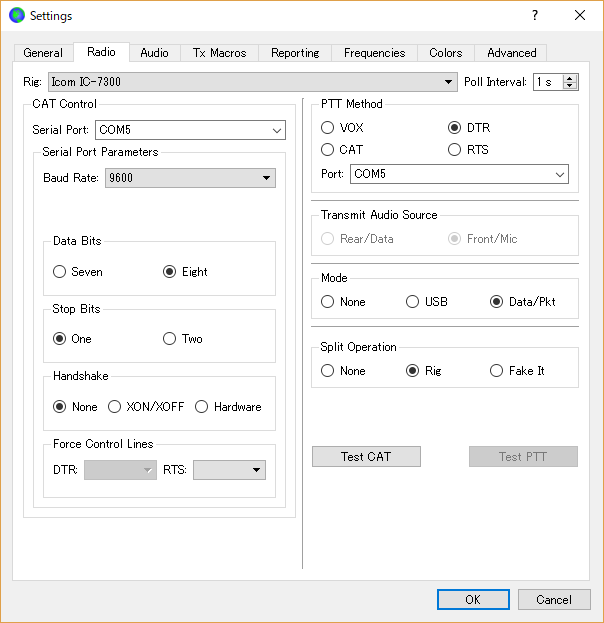Open the Rig dropdown showing Icom IC-7300
604x623 pixels.
253,82
